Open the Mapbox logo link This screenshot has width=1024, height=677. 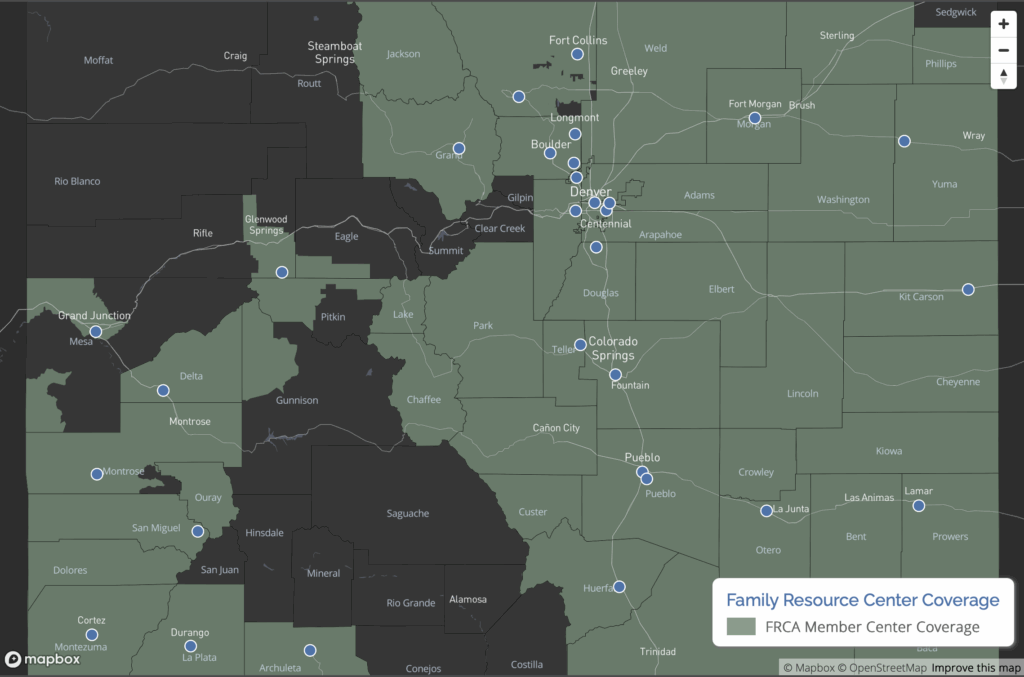(42, 659)
